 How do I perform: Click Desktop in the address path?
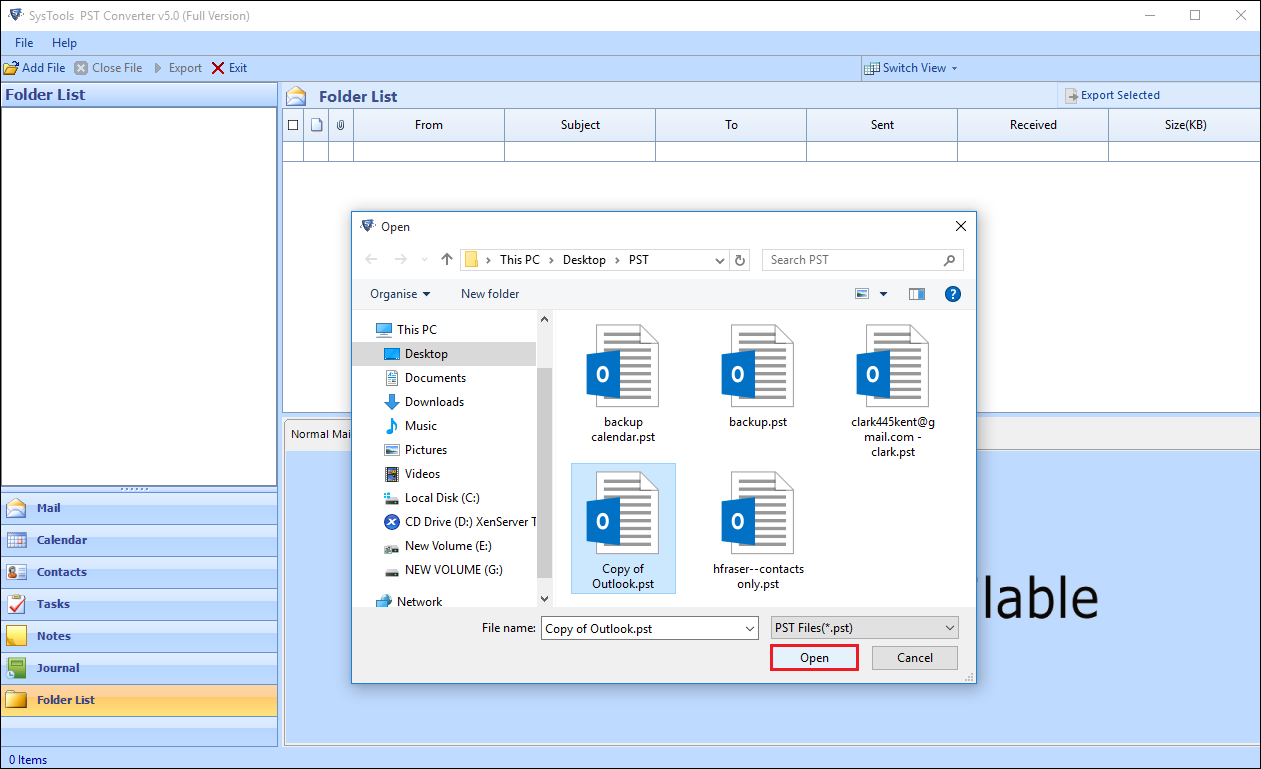(584, 260)
